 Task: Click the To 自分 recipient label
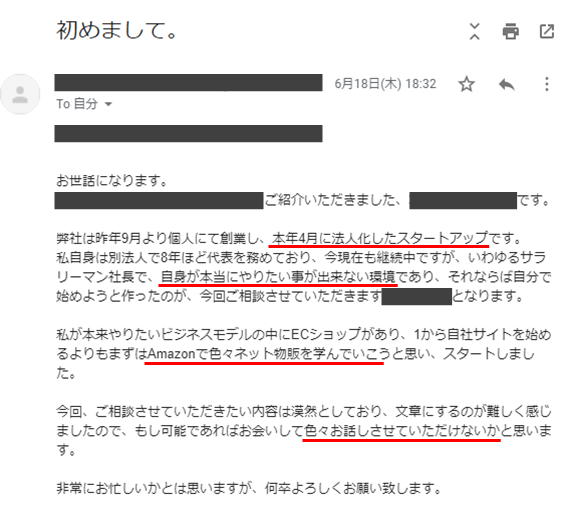coord(77,104)
